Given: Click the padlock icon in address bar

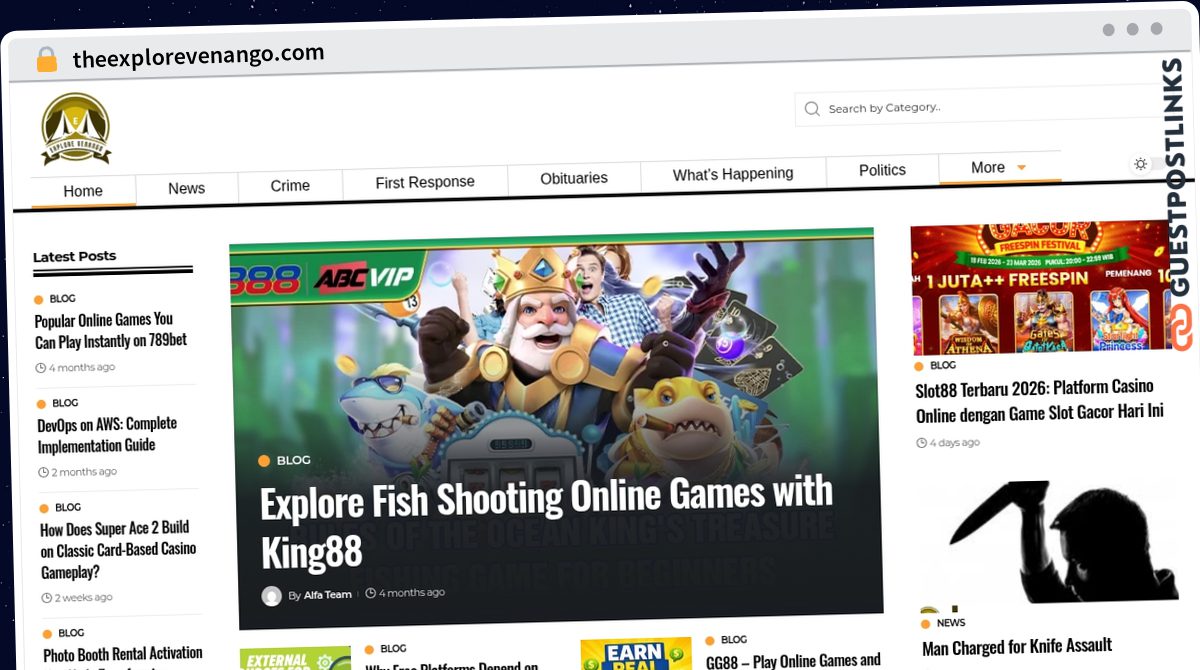Looking at the screenshot, I should (46, 60).
